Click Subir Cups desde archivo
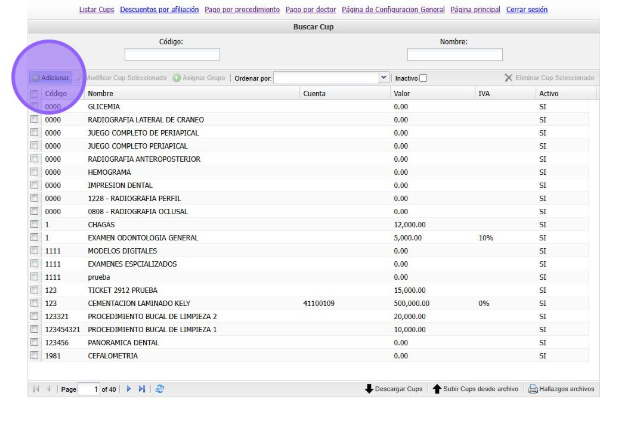 [x=475, y=388]
